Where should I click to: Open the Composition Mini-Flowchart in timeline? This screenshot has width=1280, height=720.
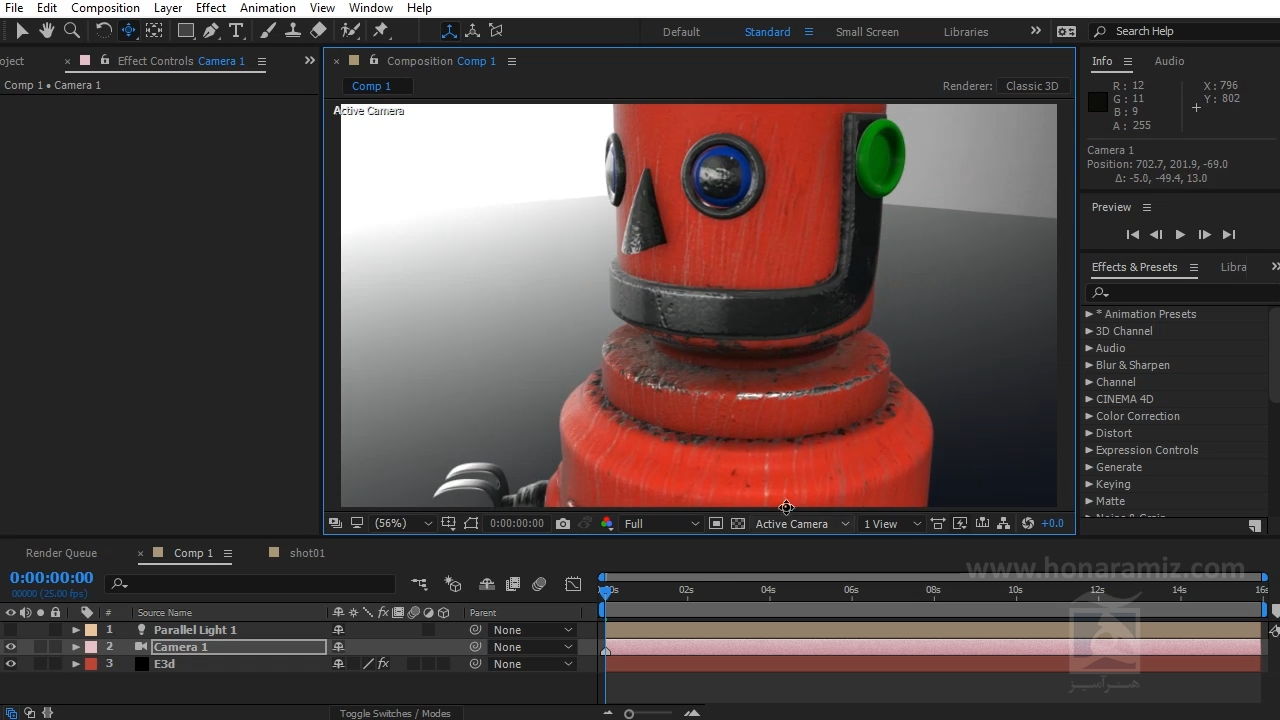coord(419,584)
